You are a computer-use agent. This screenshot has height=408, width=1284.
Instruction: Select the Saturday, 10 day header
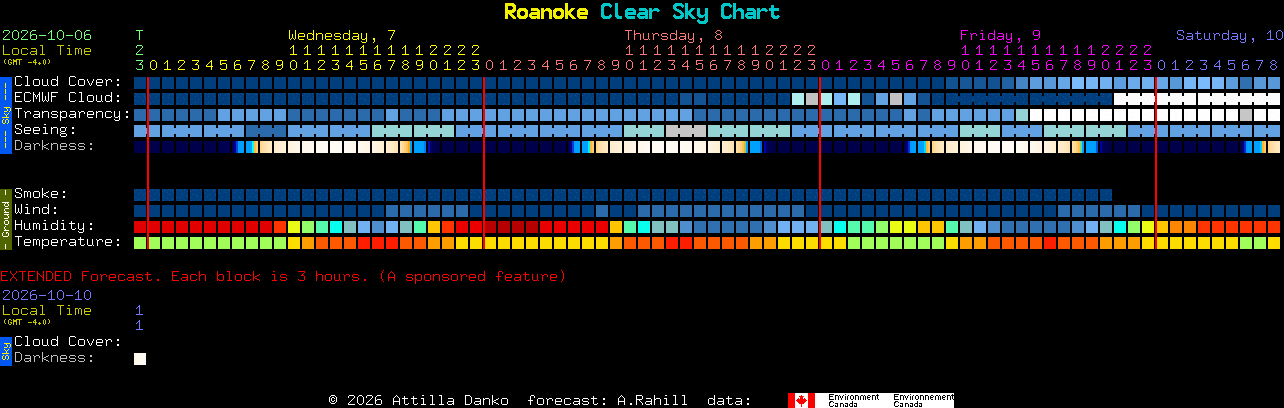(x=1229, y=35)
